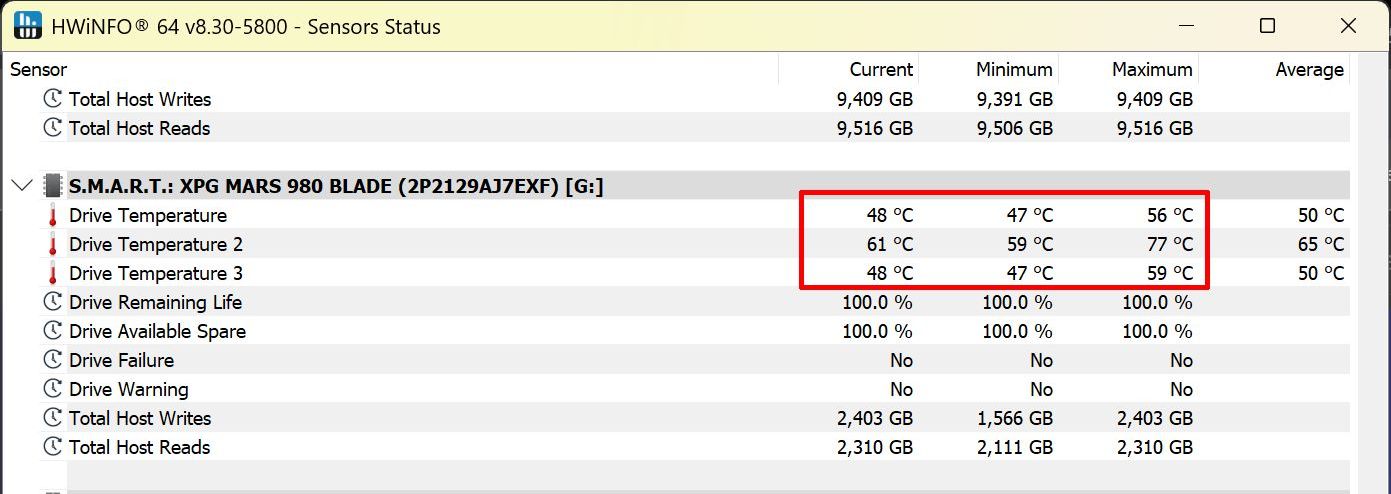1391x494 pixels.
Task: Click the 56 °C maximum of Drive Temperature
Action: pyautogui.click(x=1170, y=215)
